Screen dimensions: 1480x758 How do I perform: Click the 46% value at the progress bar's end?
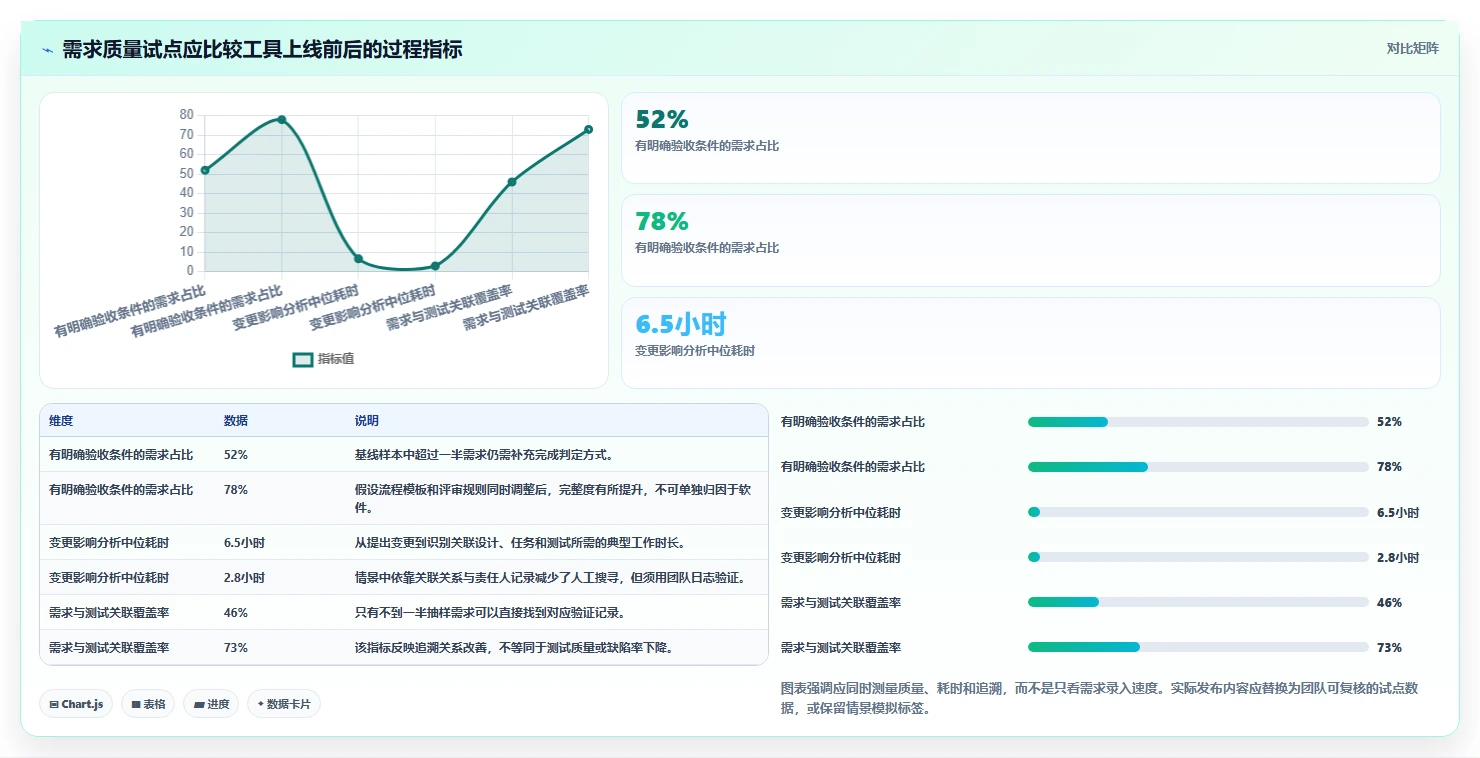[x=1389, y=603]
